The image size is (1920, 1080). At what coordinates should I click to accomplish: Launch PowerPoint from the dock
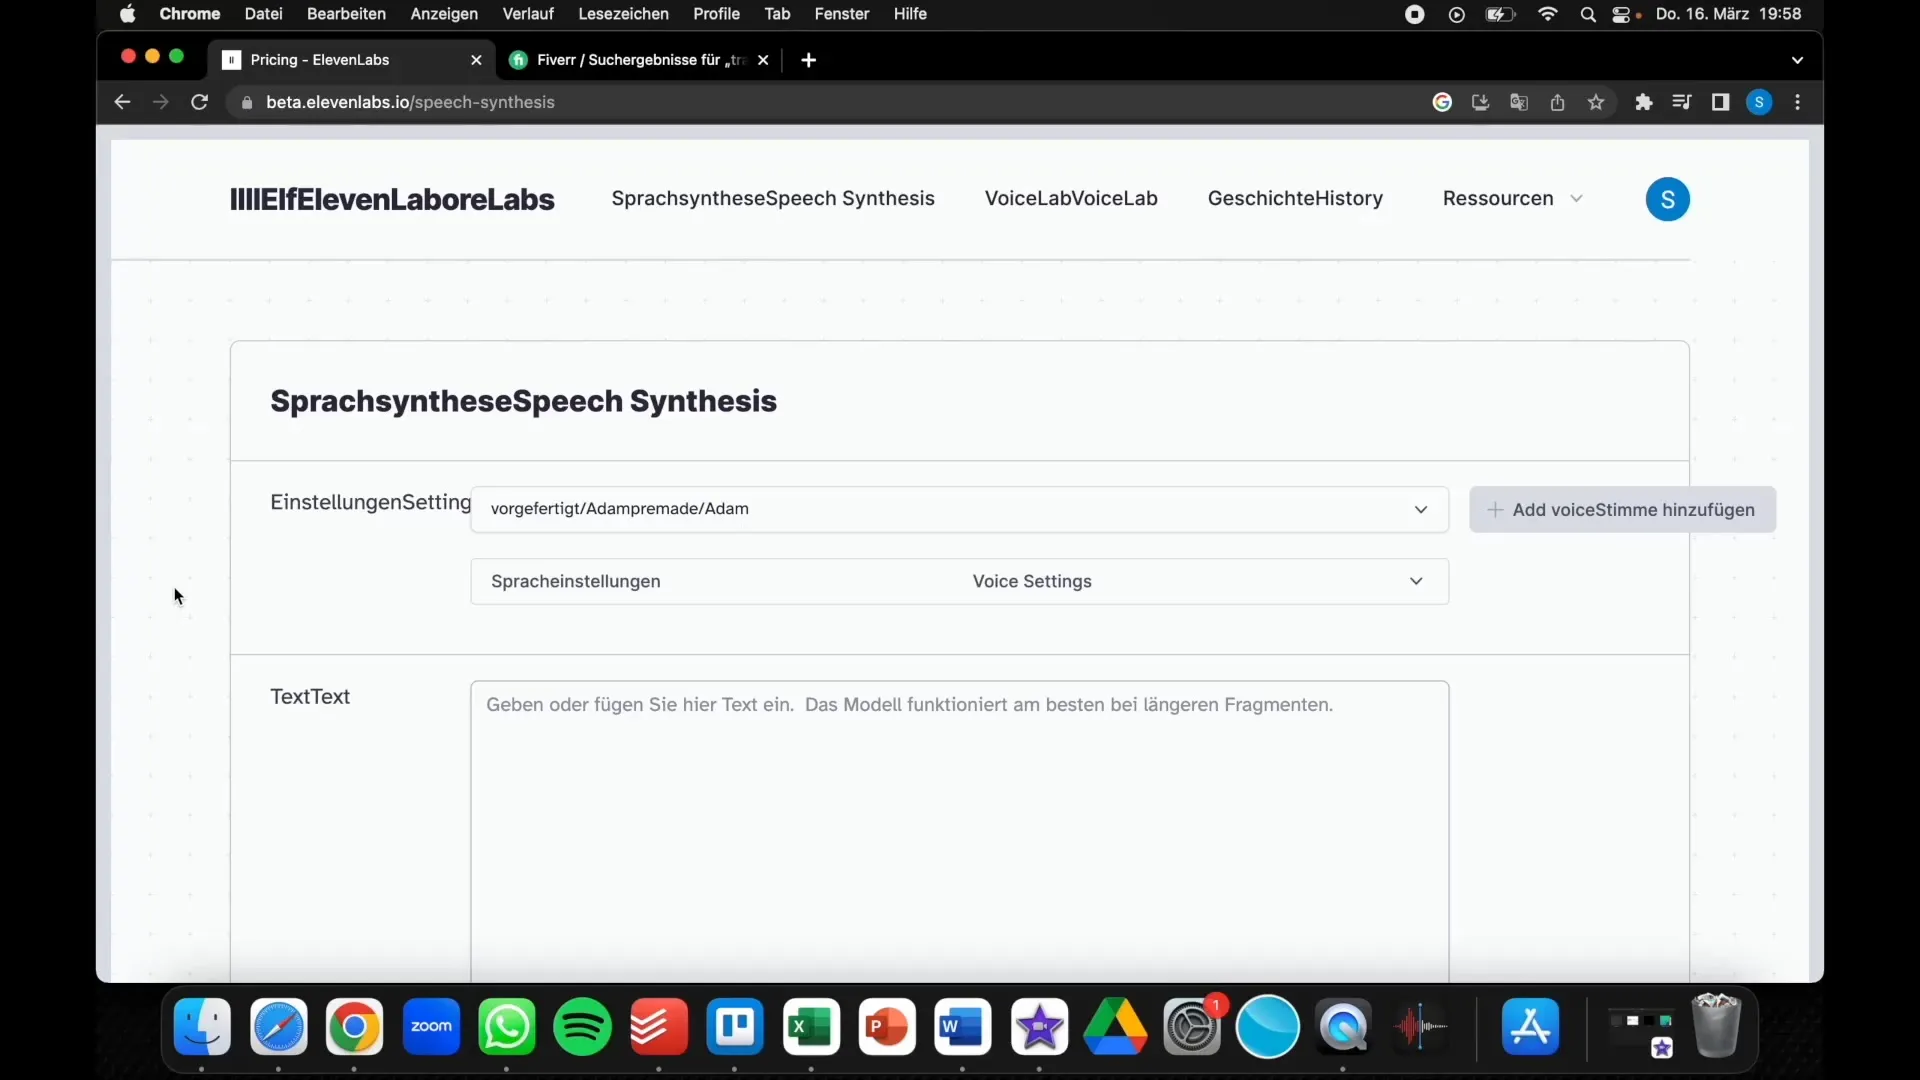tap(887, 1026)
